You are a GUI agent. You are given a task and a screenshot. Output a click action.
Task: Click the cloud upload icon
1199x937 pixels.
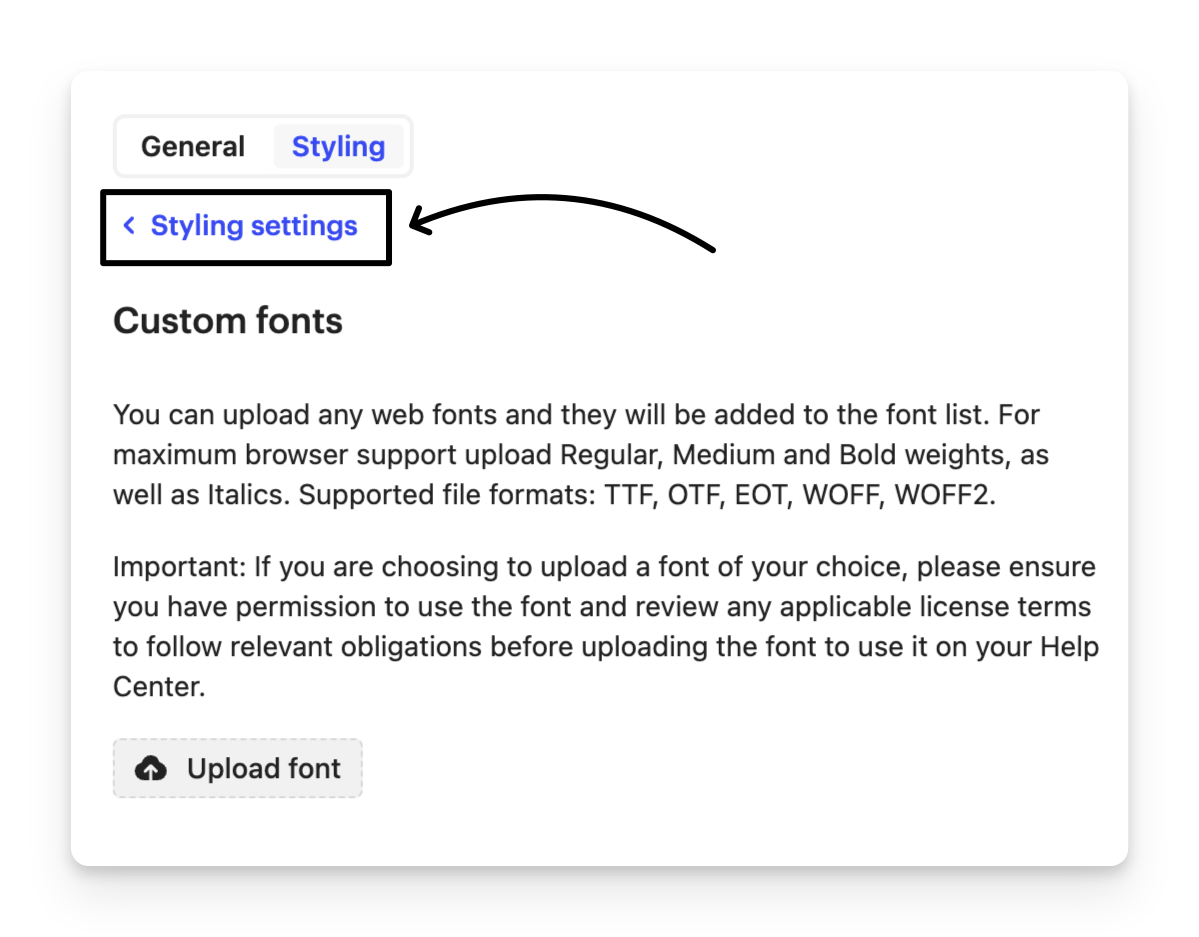(x=150, y=768)
